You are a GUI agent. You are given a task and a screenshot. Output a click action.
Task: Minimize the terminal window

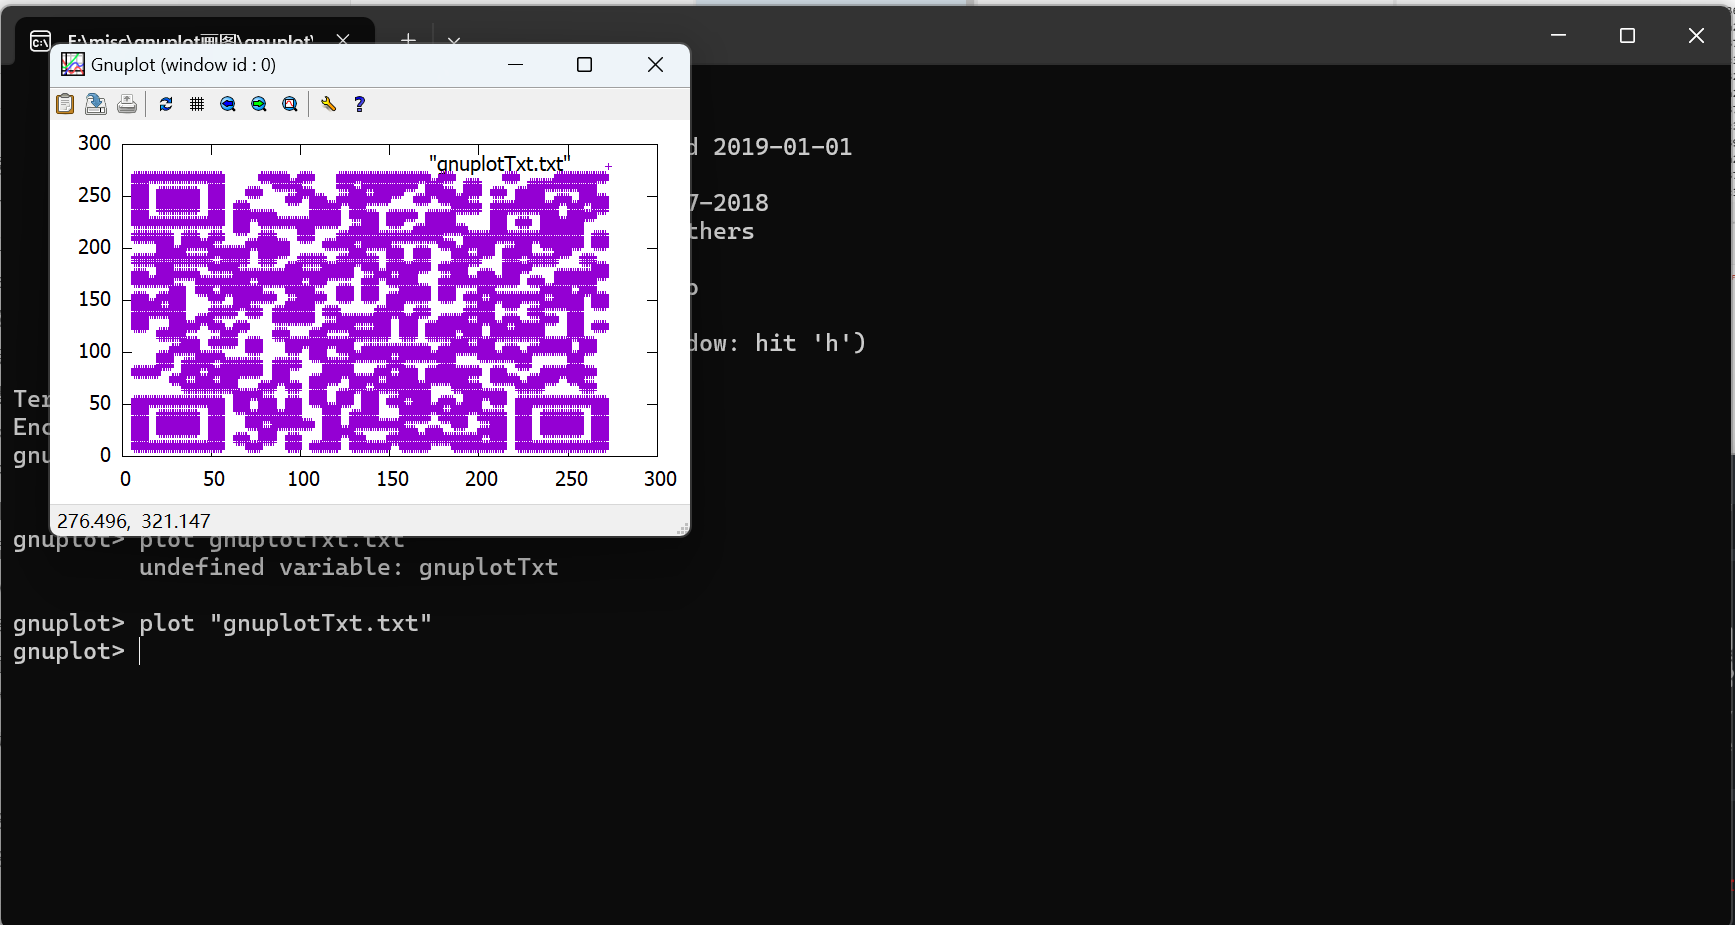(x=1558, y=35)
